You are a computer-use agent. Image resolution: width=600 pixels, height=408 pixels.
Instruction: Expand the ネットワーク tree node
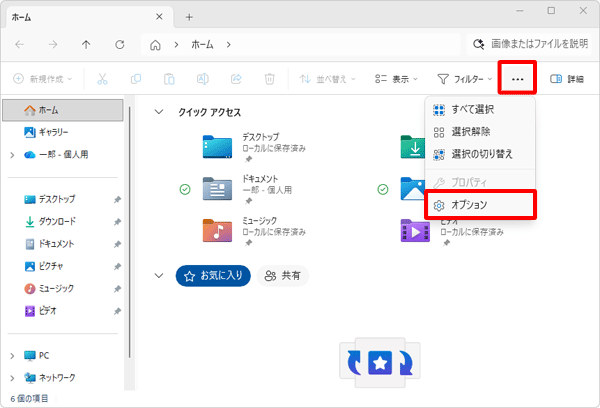(x=12, y=378)
